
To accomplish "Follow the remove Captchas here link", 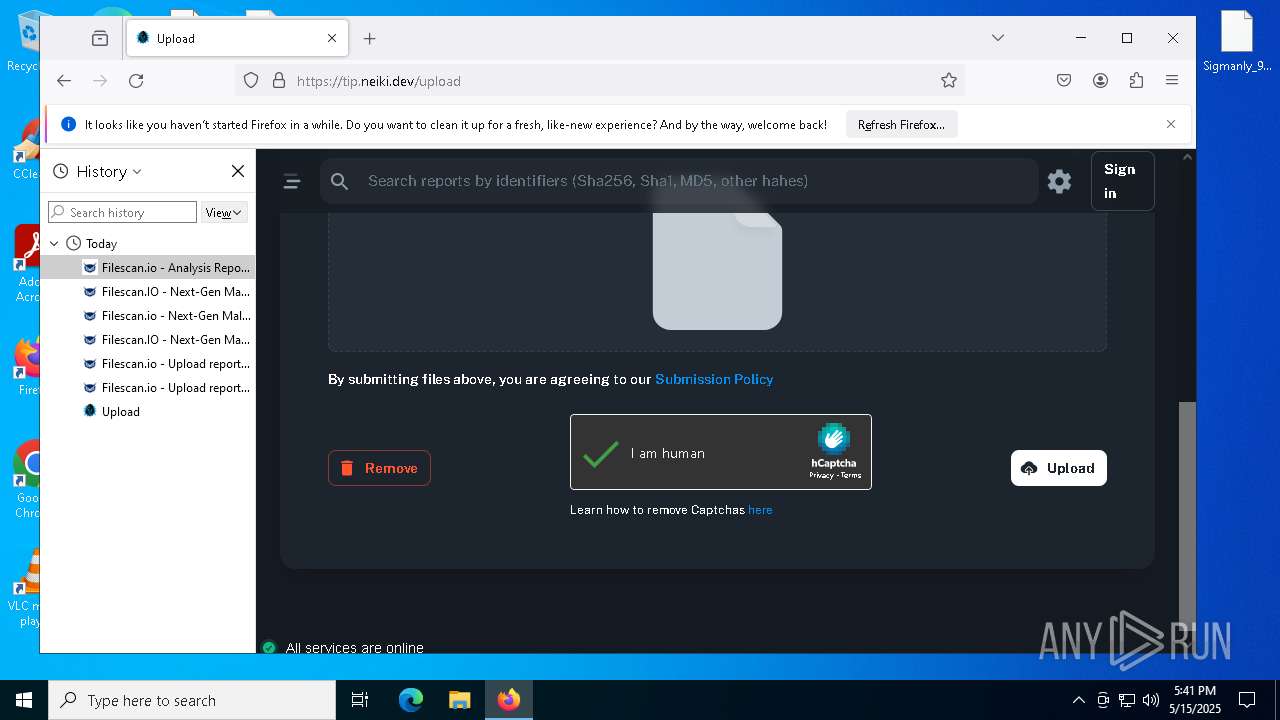I will 760,510.
